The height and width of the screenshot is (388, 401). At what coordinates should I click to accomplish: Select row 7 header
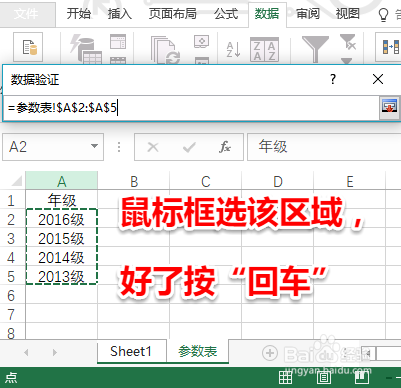pyautogui.click(x=12, y=314)
